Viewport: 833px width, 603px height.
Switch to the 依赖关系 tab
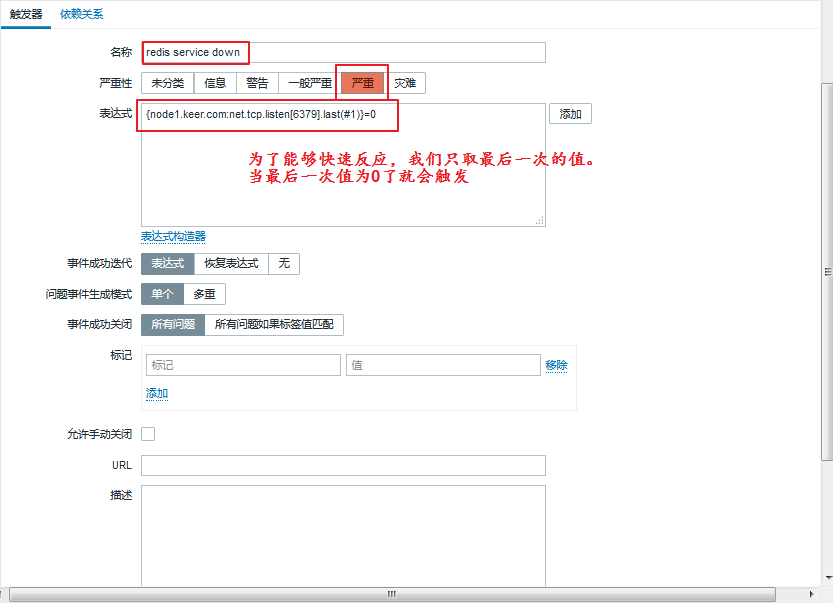tap(81, 14)
